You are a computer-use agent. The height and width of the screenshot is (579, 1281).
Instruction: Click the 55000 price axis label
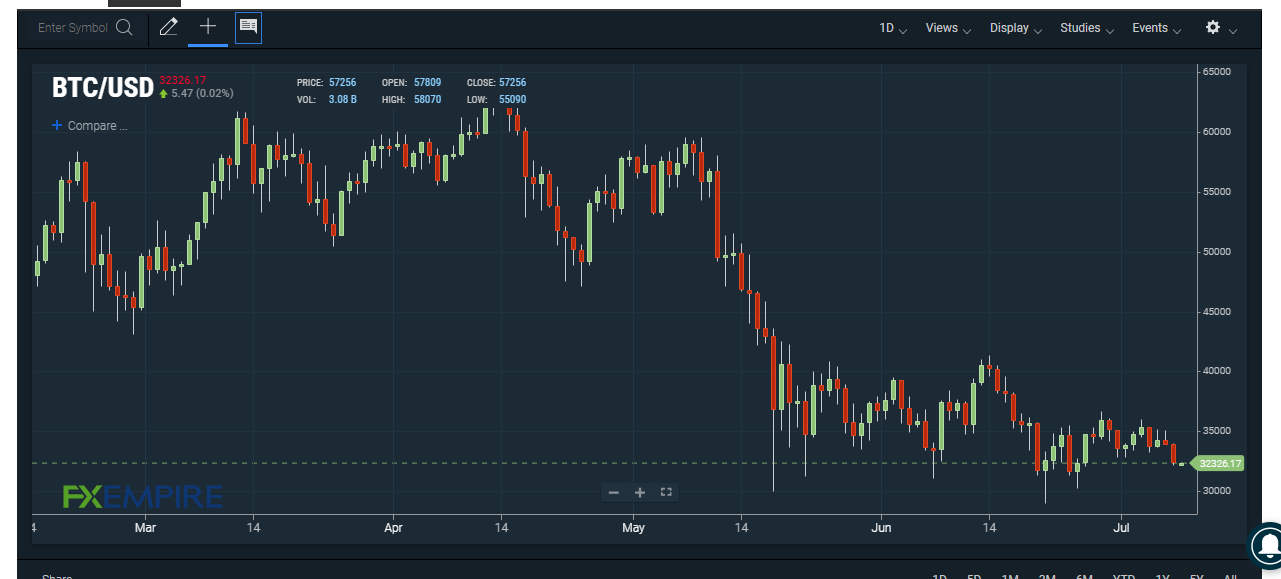[1217, 192]
